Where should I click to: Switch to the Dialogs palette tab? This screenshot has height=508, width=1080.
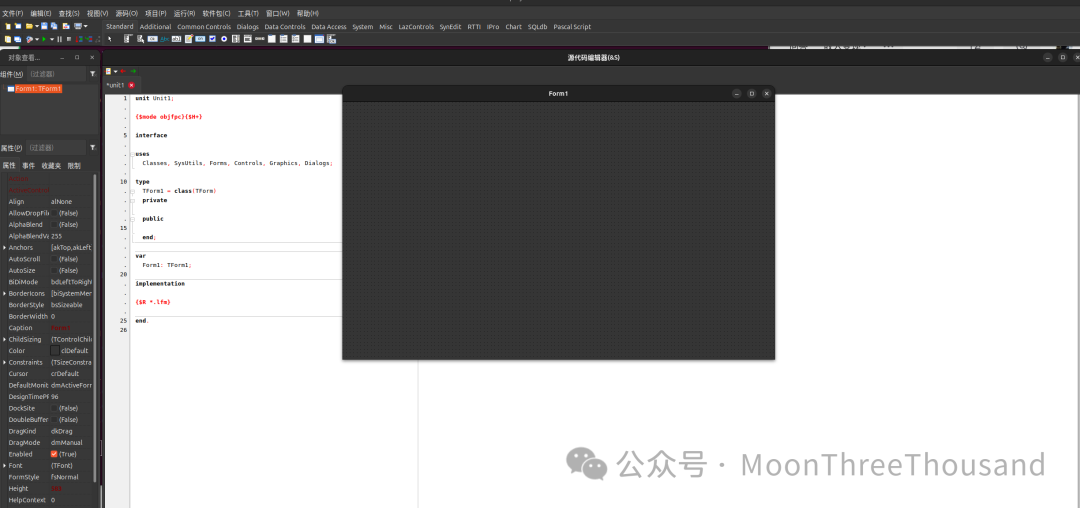(x=247, y=27)
